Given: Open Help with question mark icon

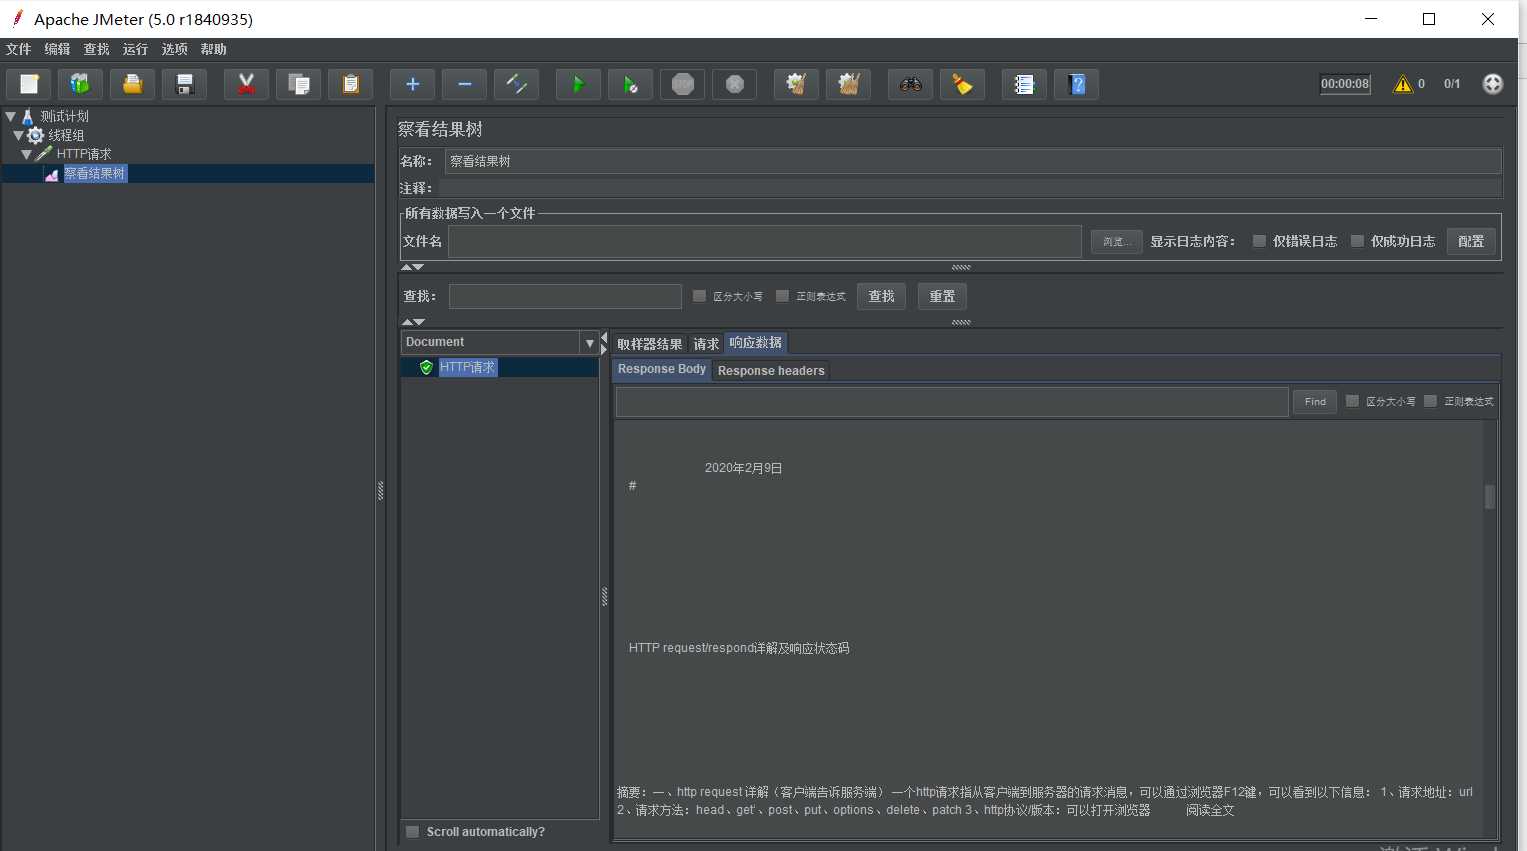Looking at the screenshot, I should point(1076,85).
